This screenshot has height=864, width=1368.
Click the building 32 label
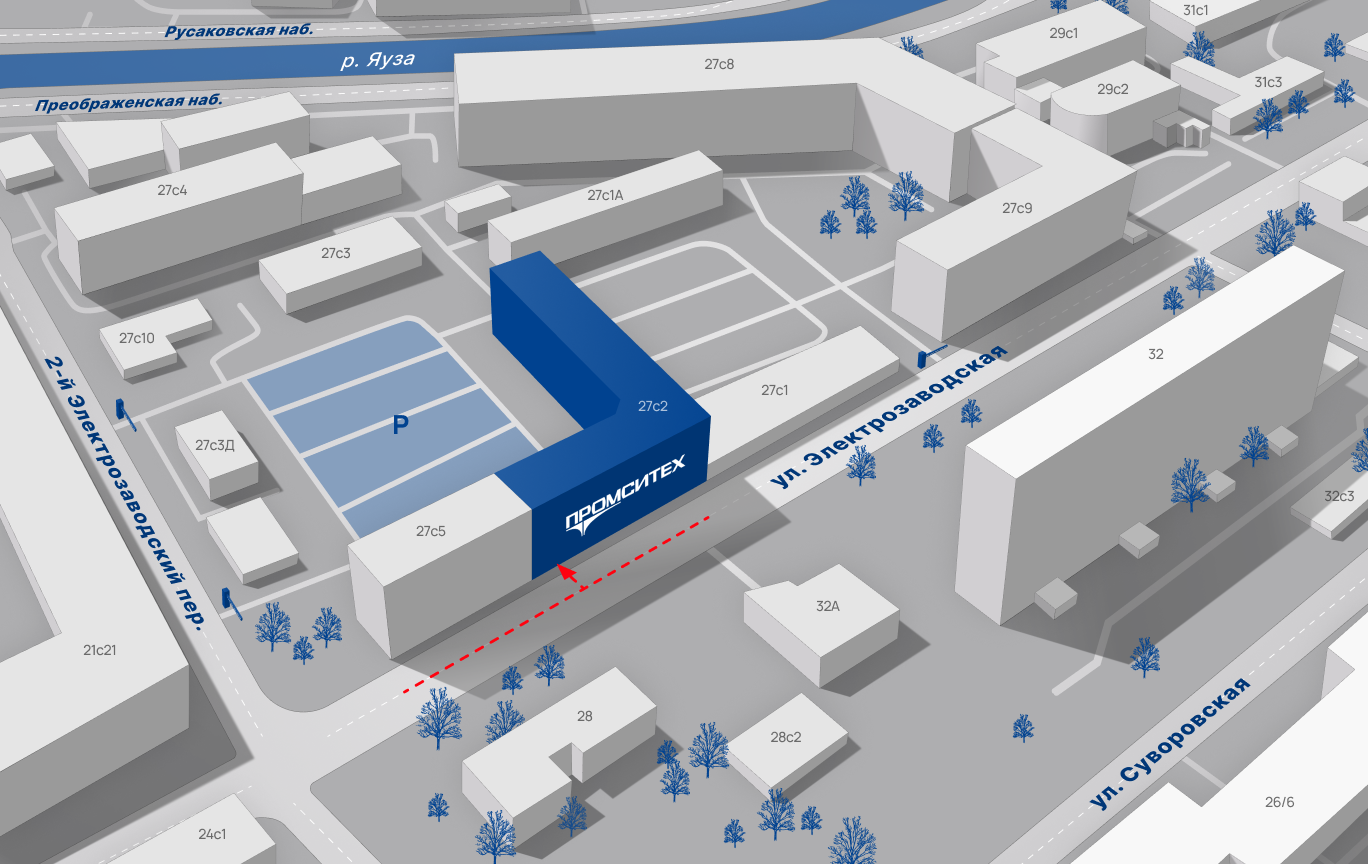click(x=1156, y=354)
